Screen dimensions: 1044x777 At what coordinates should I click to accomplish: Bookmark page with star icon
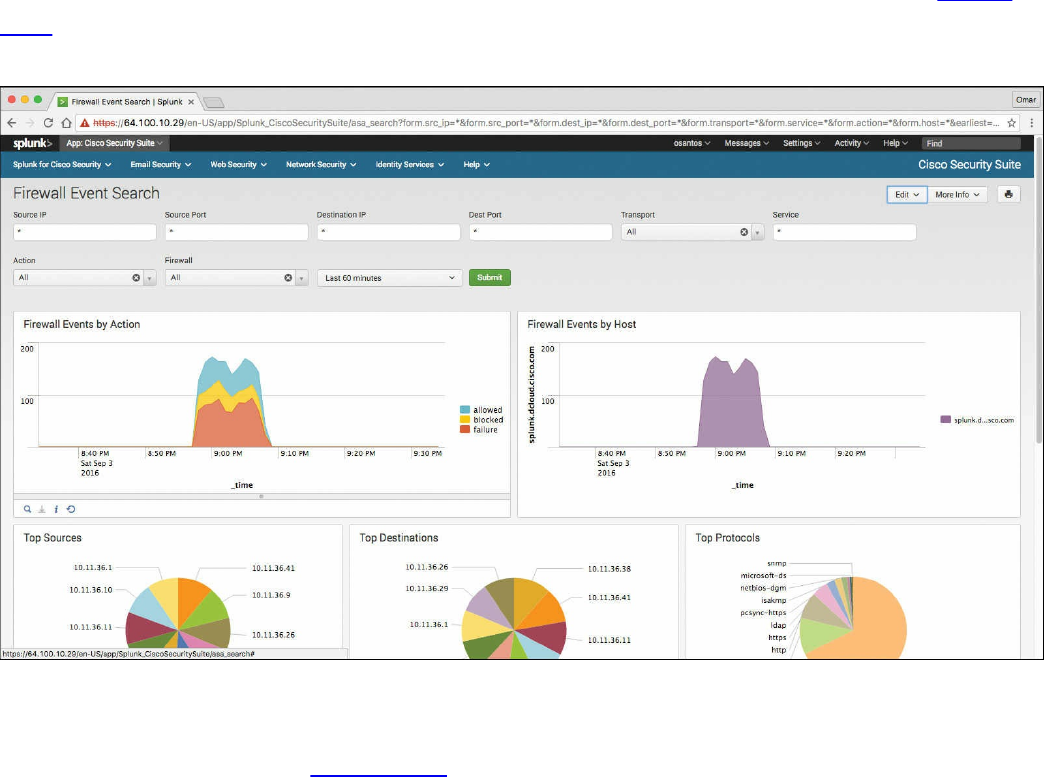(1011, 123)
